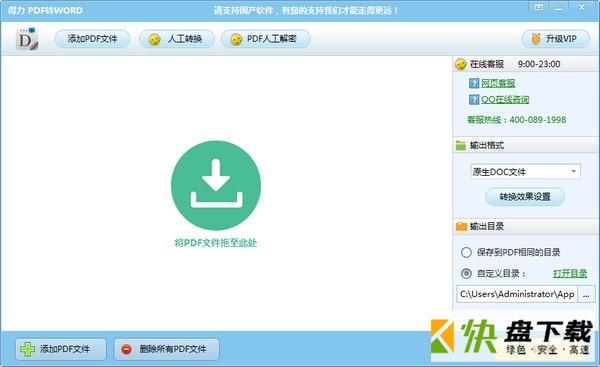The height and width of the screenshot is (367, 600).
Task: Click the VIP medal icon
Action: (x=536, y=39)
